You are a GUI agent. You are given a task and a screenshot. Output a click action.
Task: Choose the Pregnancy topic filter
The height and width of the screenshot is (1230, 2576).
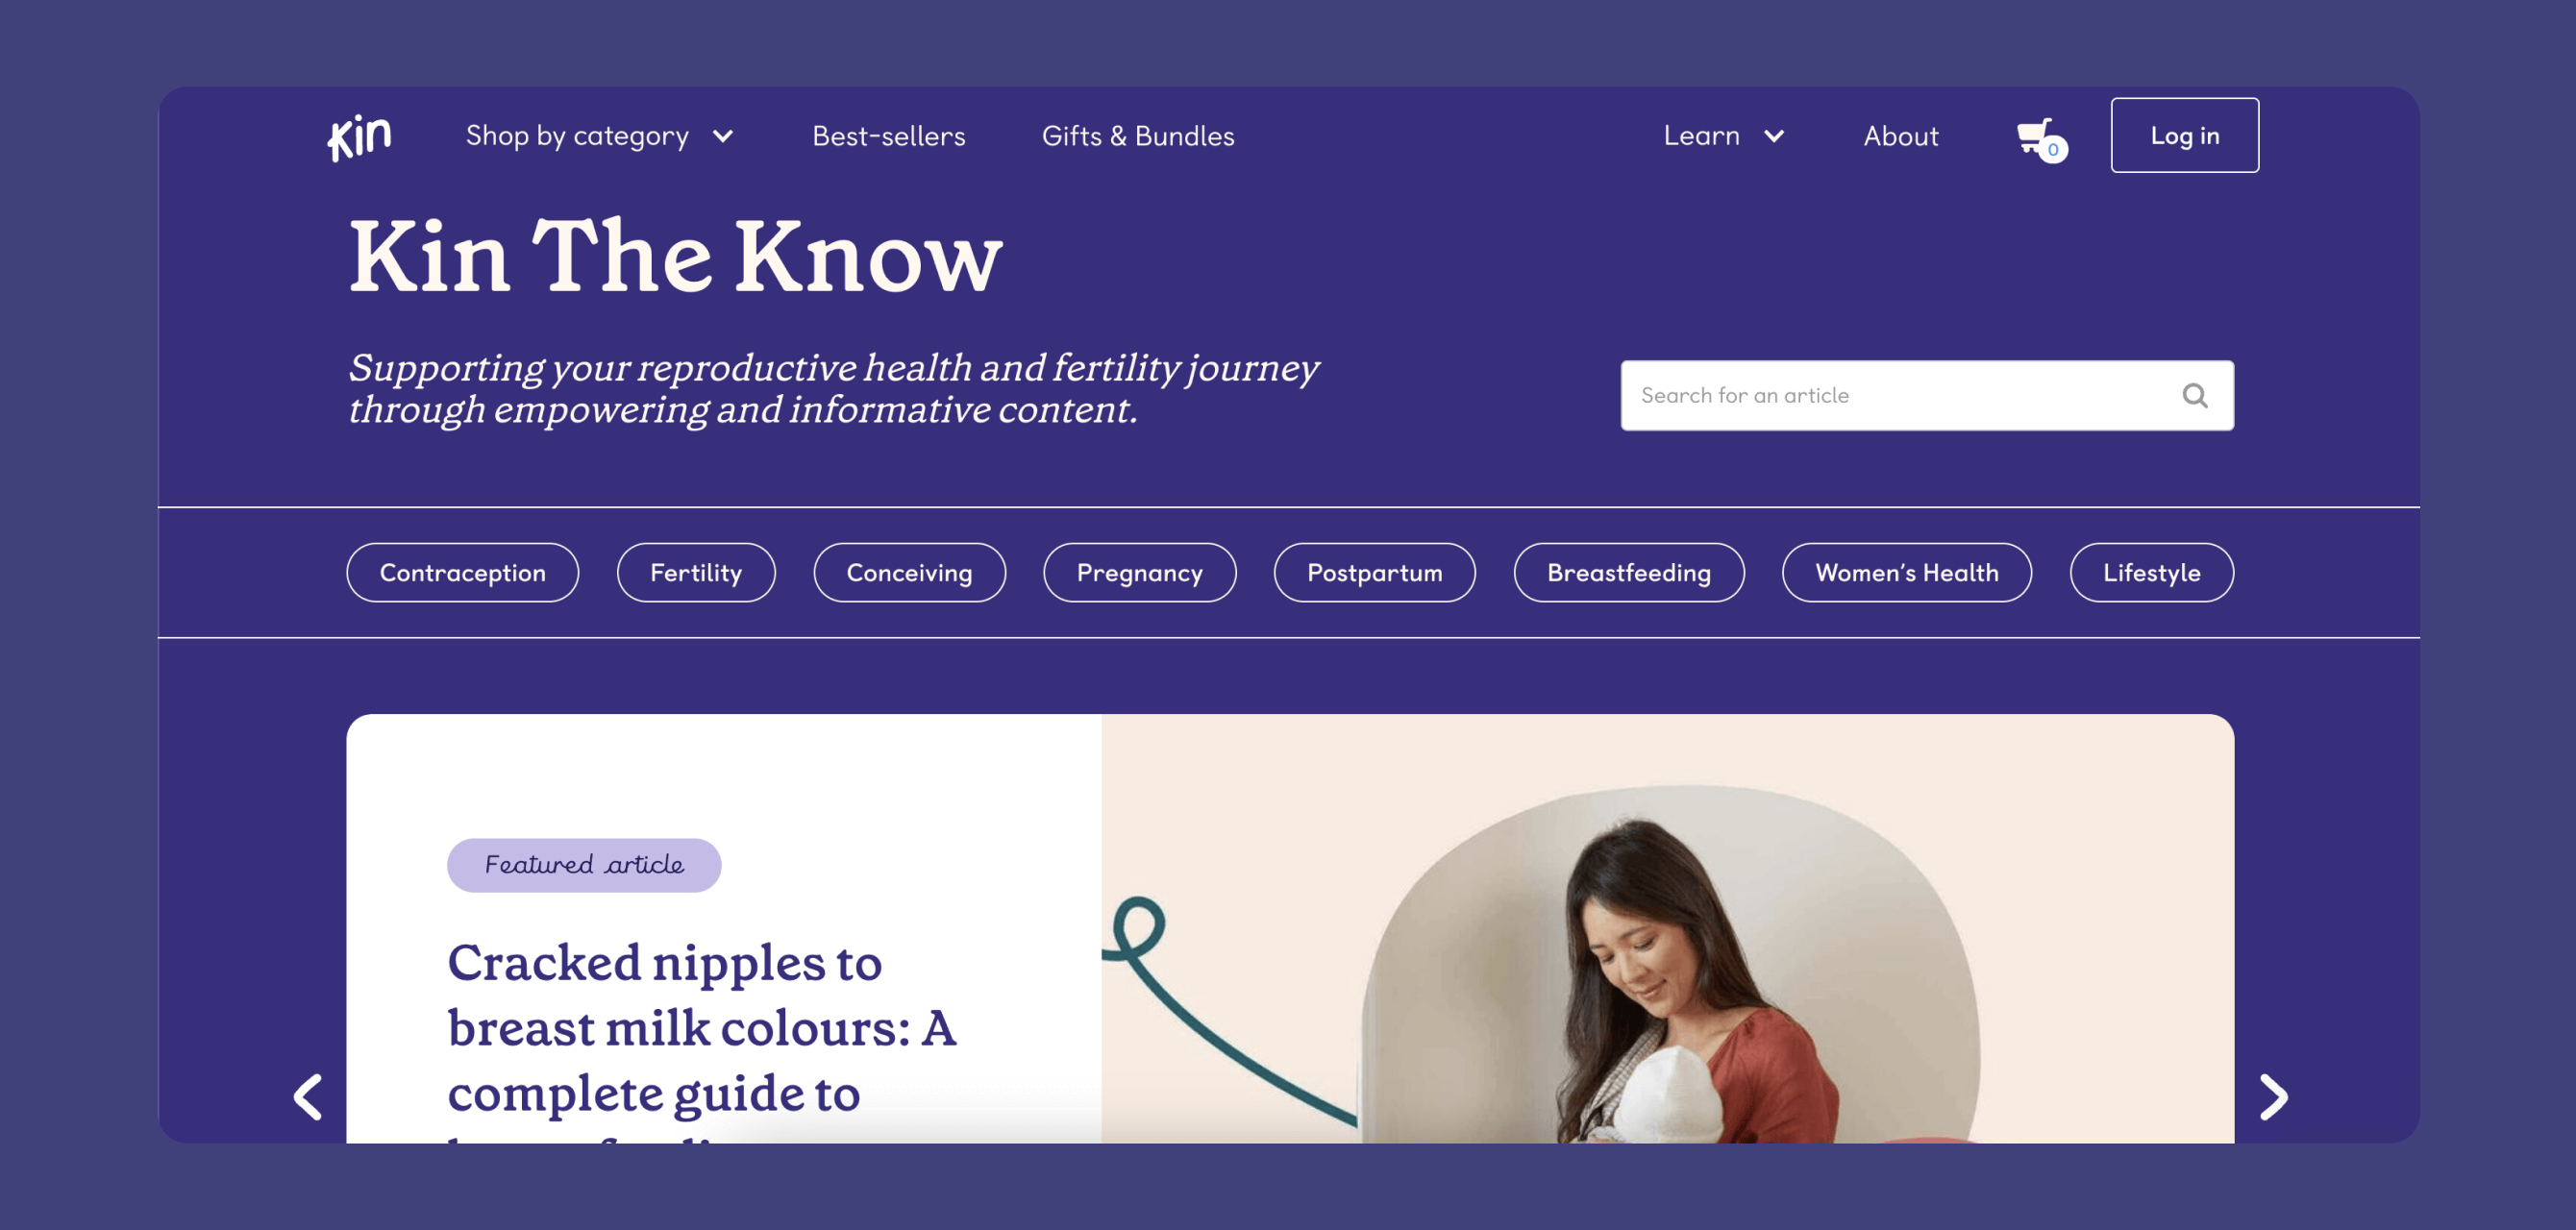pos(1139,573)
